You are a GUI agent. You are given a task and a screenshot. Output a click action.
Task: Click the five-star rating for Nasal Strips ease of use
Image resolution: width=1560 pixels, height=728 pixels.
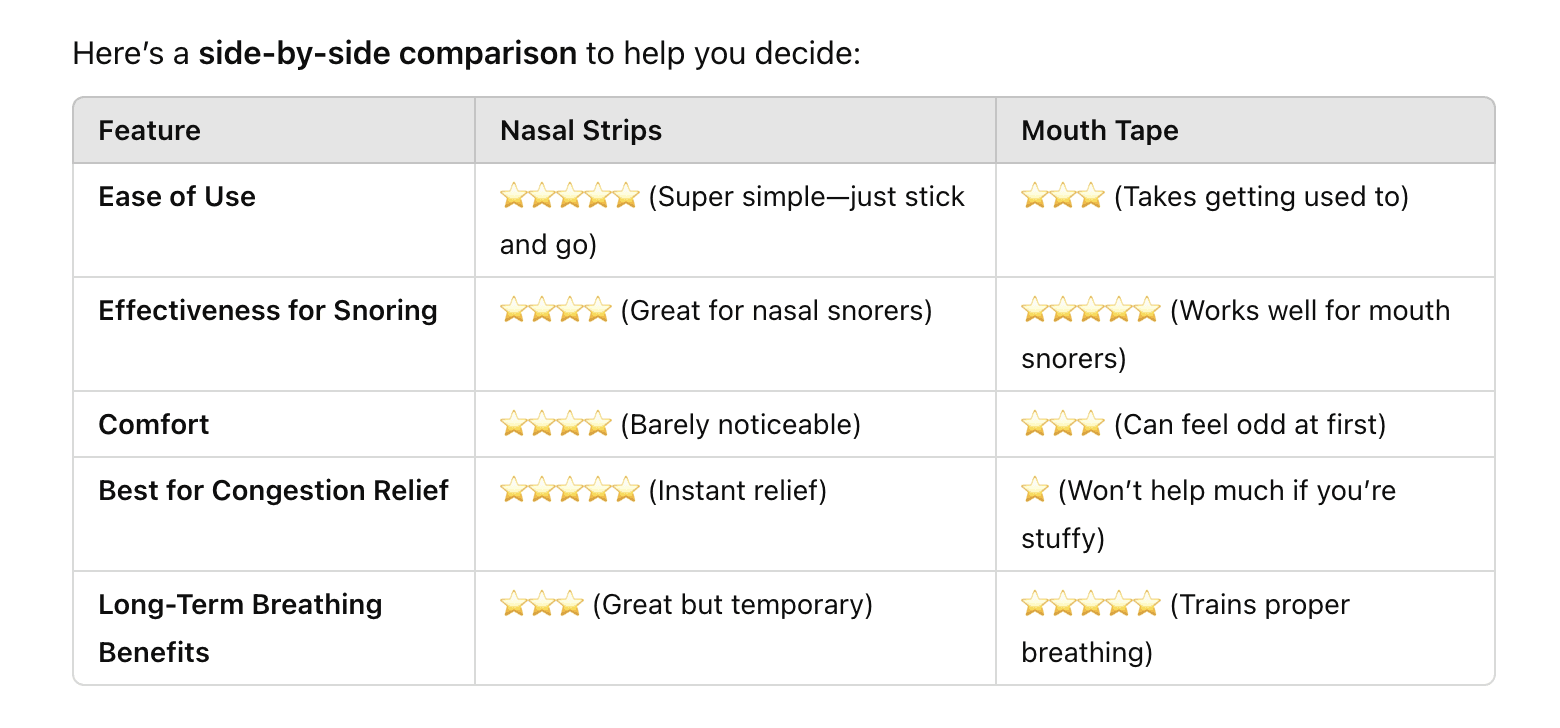[x=569, y=196]
